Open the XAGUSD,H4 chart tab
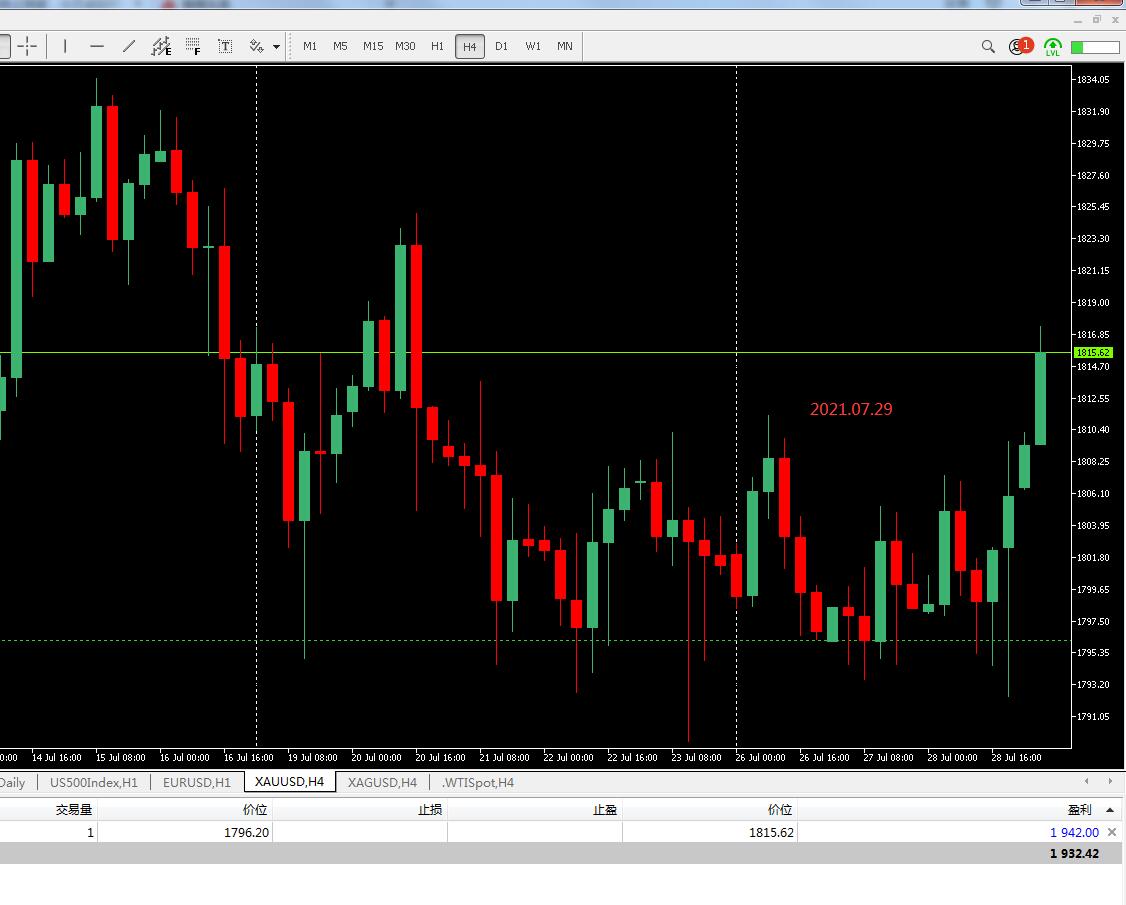The width and height of the screenshot is (1126, 905). [x=382, y=782]
